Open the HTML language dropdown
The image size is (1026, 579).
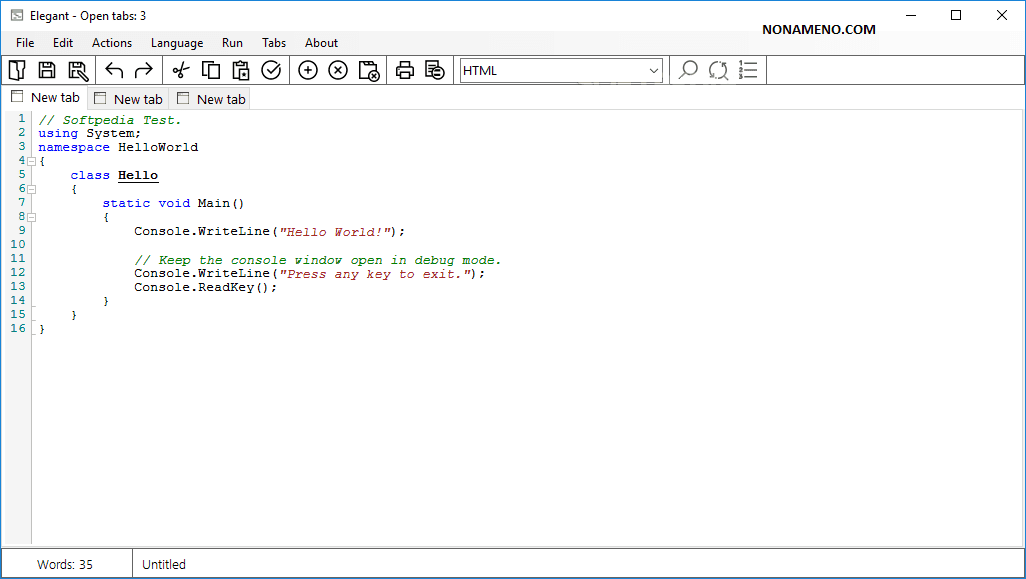[561, 70]
